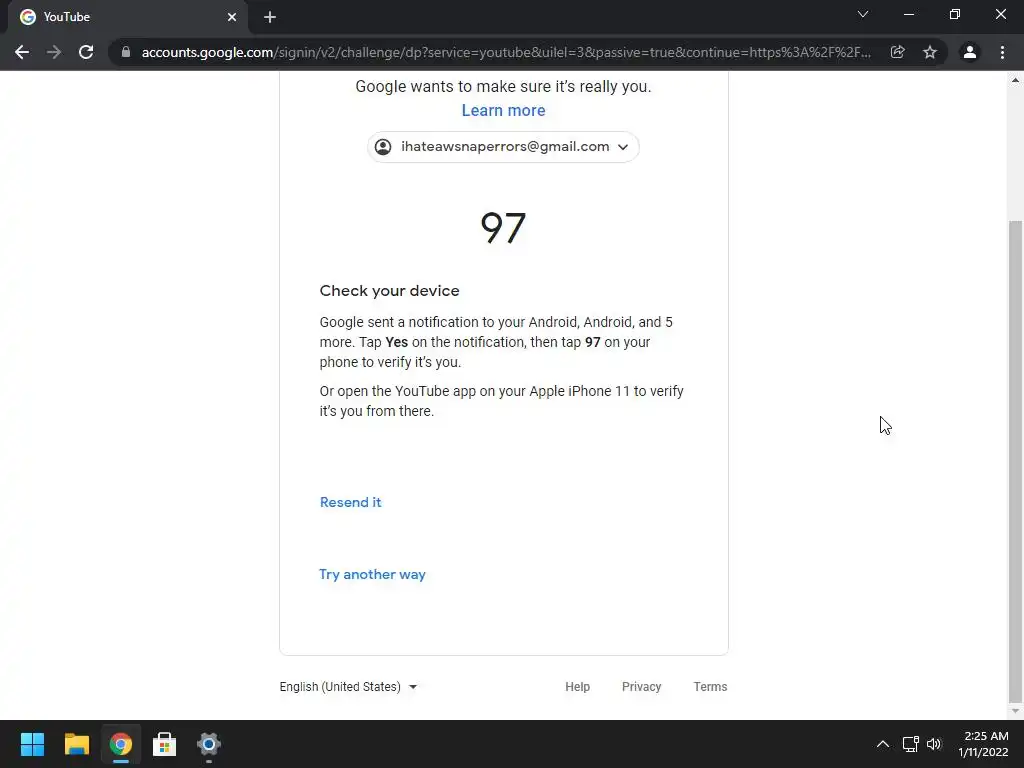View site security lock info
Image resolution: width=1024 pixels, height=768 pixels.
tap(126, 52)
